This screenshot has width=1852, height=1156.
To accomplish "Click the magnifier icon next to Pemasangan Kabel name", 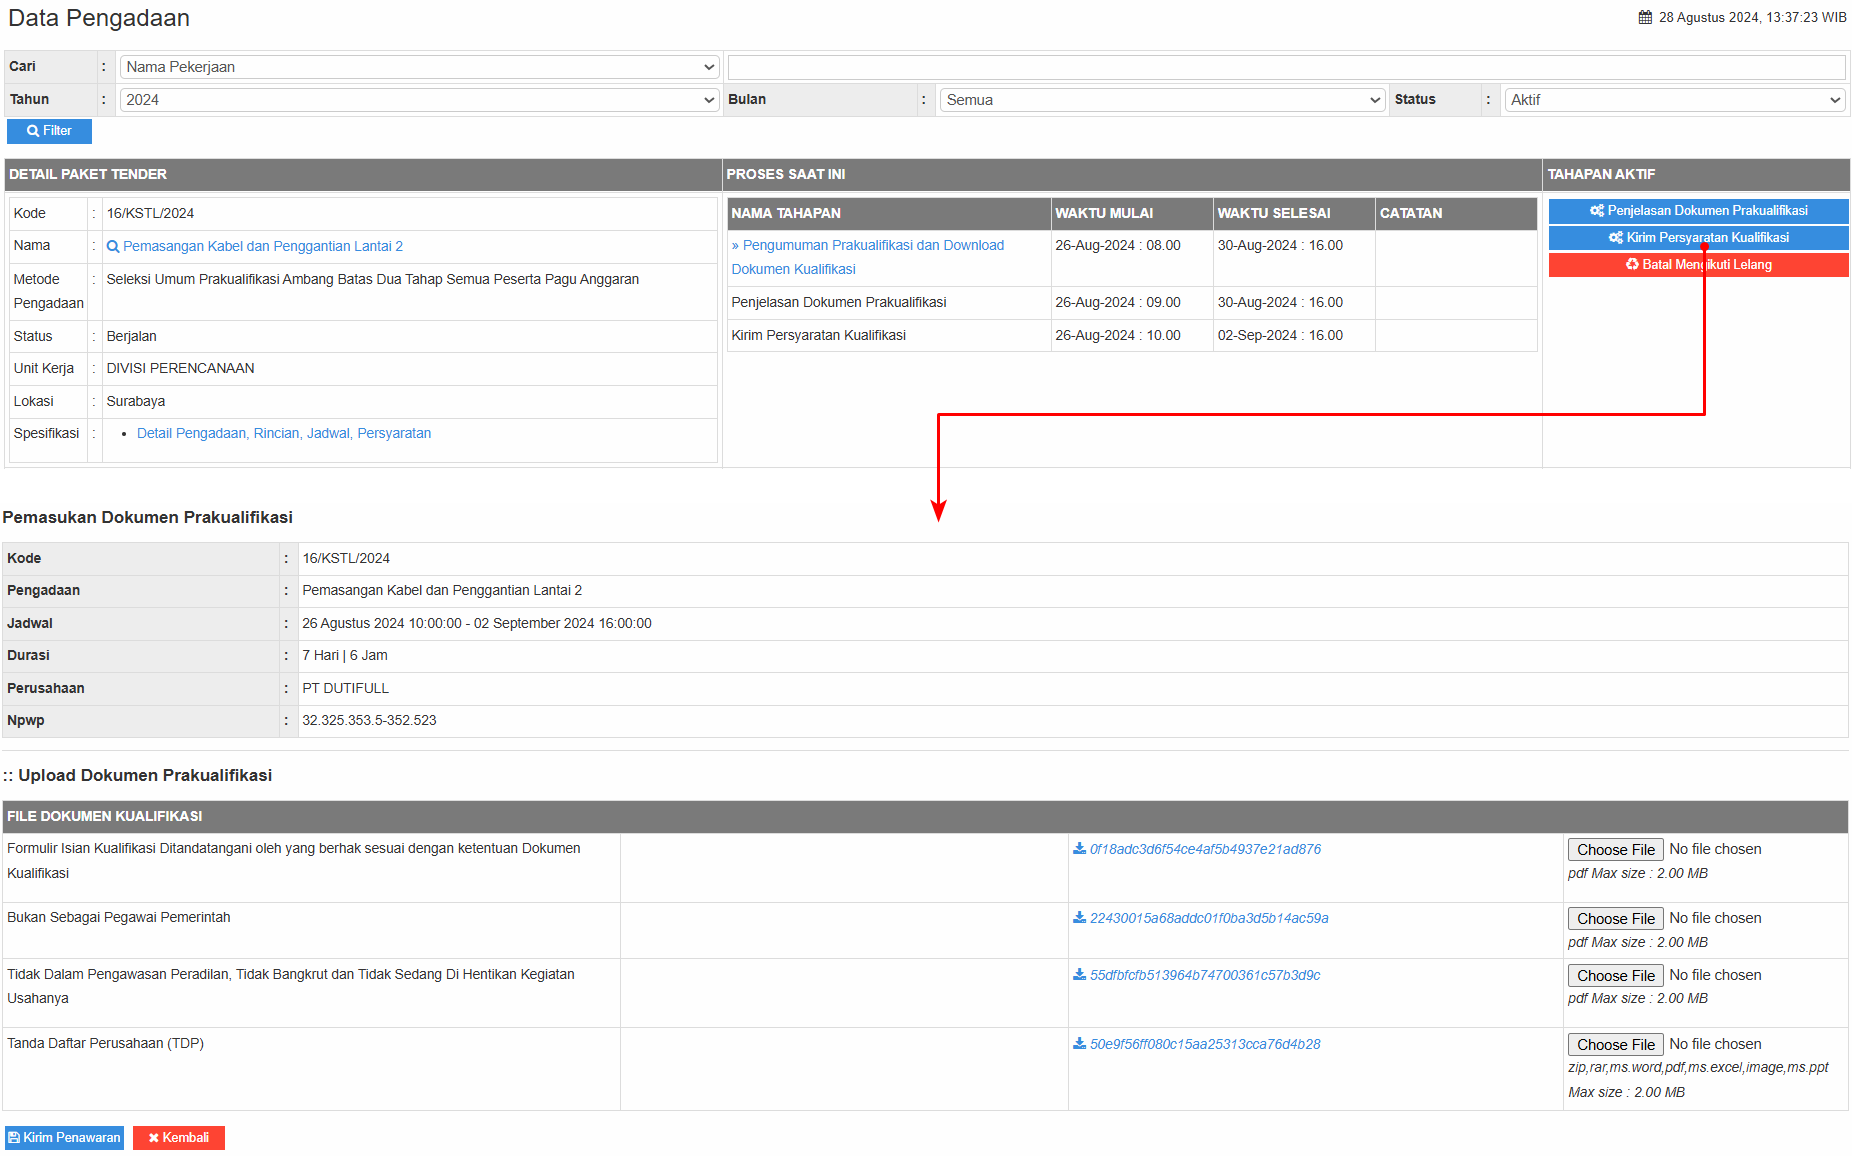I will click(113, 247).
